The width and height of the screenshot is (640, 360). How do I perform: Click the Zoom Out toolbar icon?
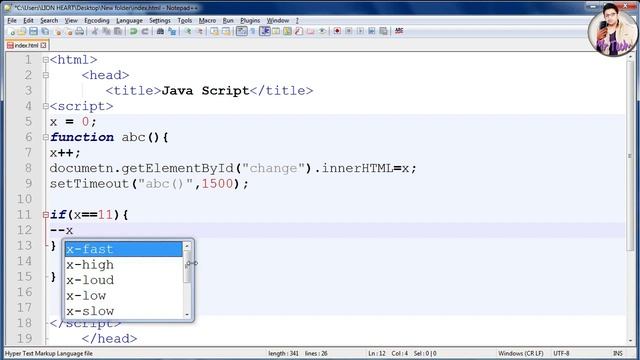(x=200, y=31)
